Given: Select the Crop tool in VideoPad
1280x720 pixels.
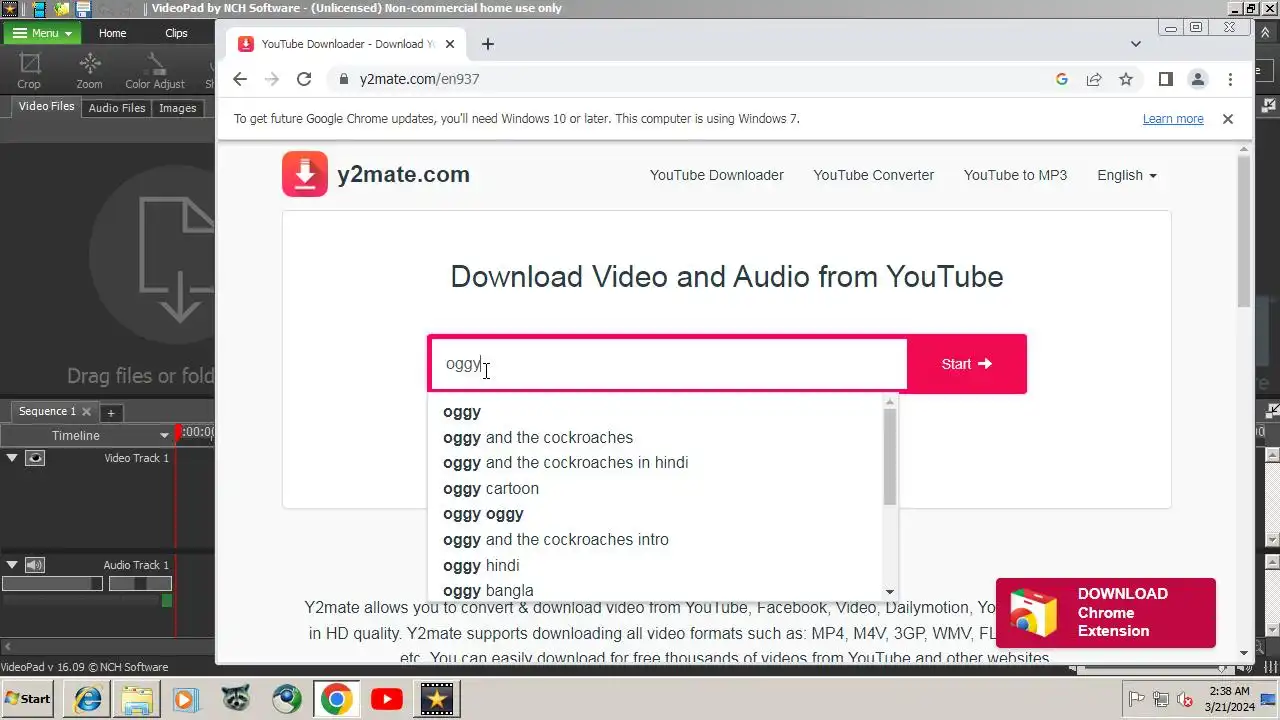Looking at the screenshot, I should coord(29,70).
